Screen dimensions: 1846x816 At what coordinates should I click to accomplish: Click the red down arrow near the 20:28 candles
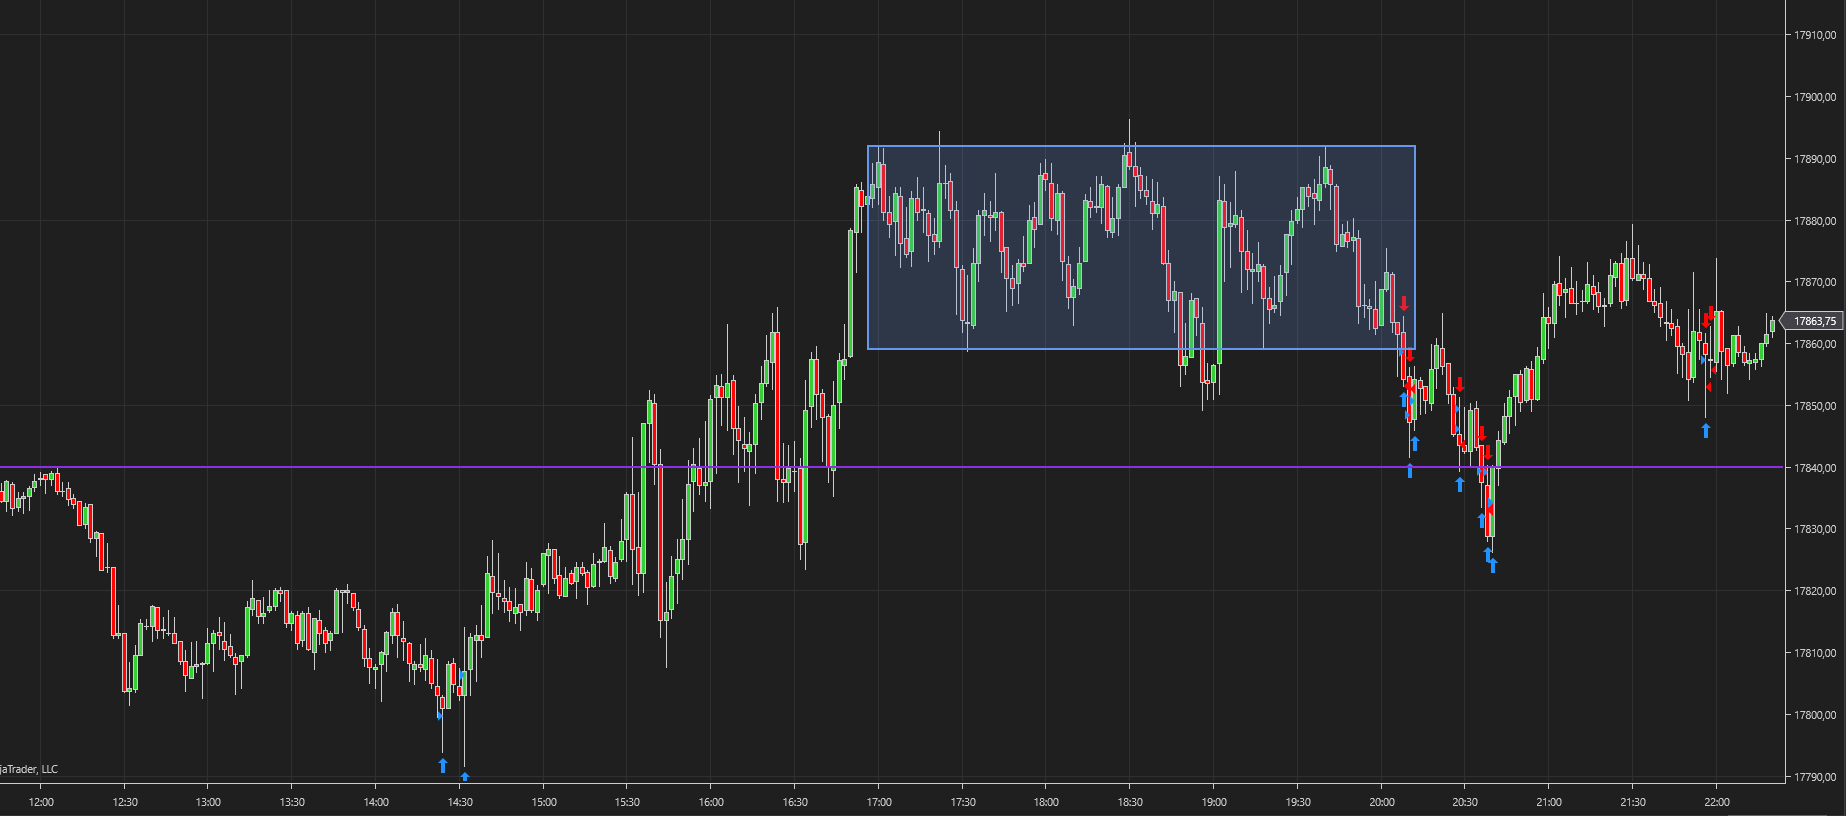pyautogui.click(x=1460, y=384)
